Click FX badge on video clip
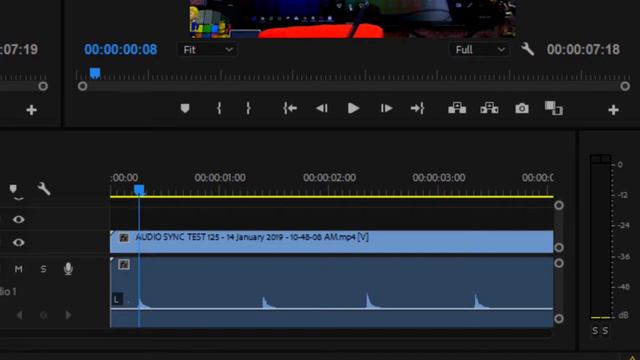The image size is (640, 360). [124, 238]
